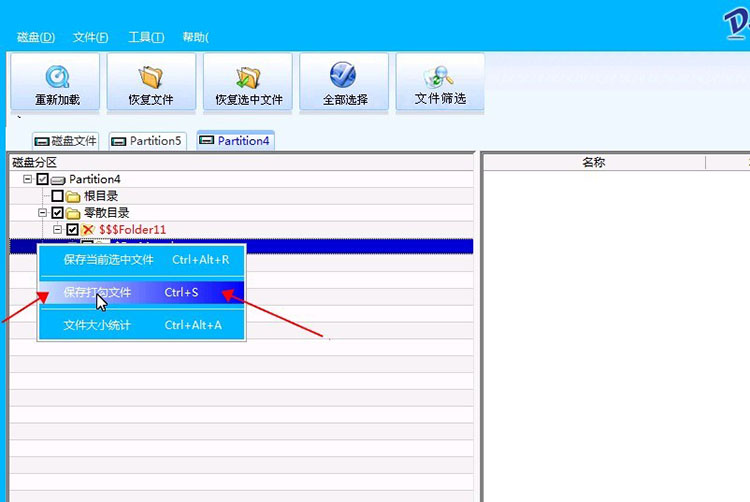The height and width of the screenshot is (502, 750).
Task: Open the 磁盘文件 tab
Action: click(x=66, y=141)
